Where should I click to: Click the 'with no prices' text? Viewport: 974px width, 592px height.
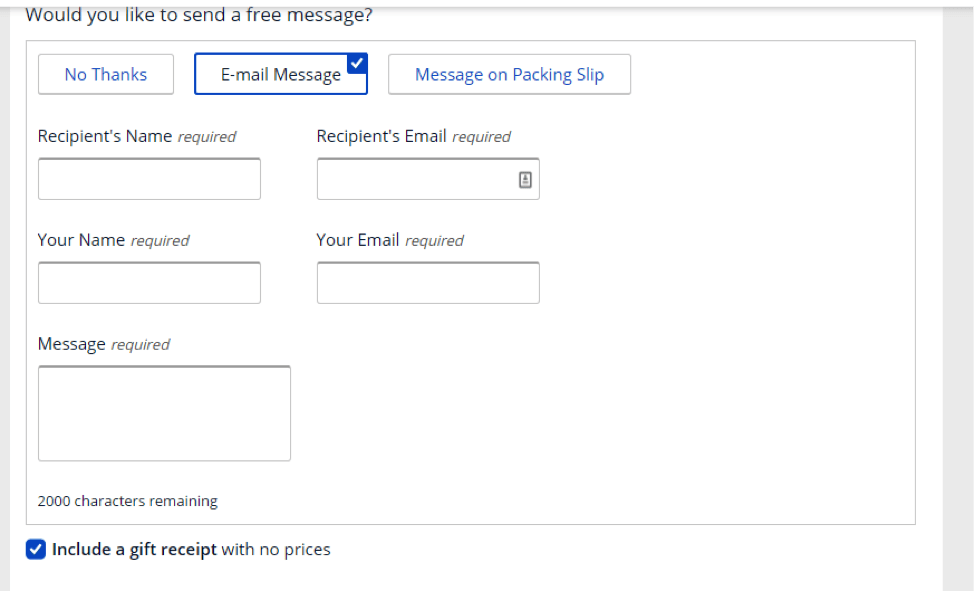276,550
